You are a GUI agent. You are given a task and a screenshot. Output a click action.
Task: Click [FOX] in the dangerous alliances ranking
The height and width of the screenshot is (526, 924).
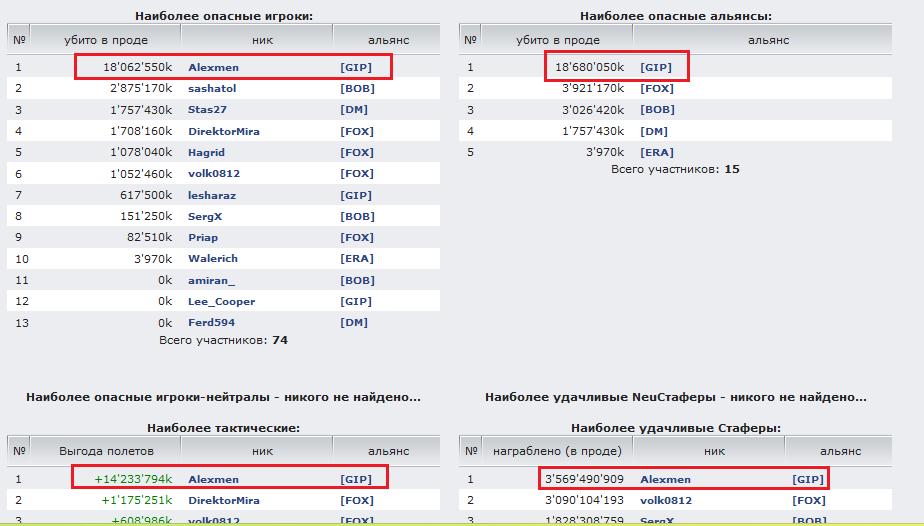pos(657,89)
